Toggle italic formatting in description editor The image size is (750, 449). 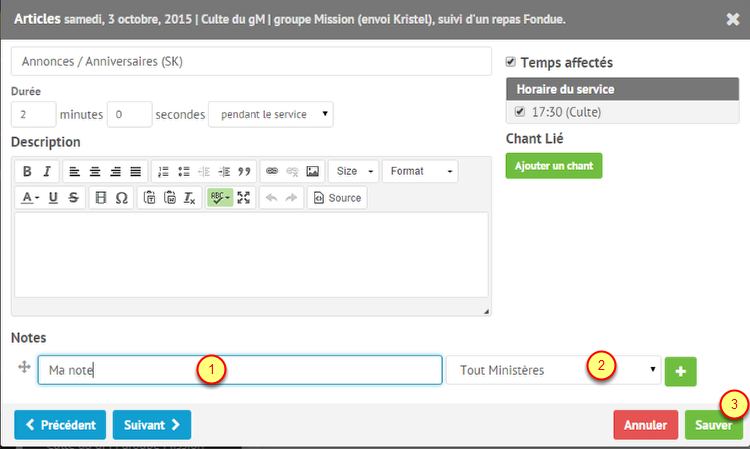tap(47, 171)
